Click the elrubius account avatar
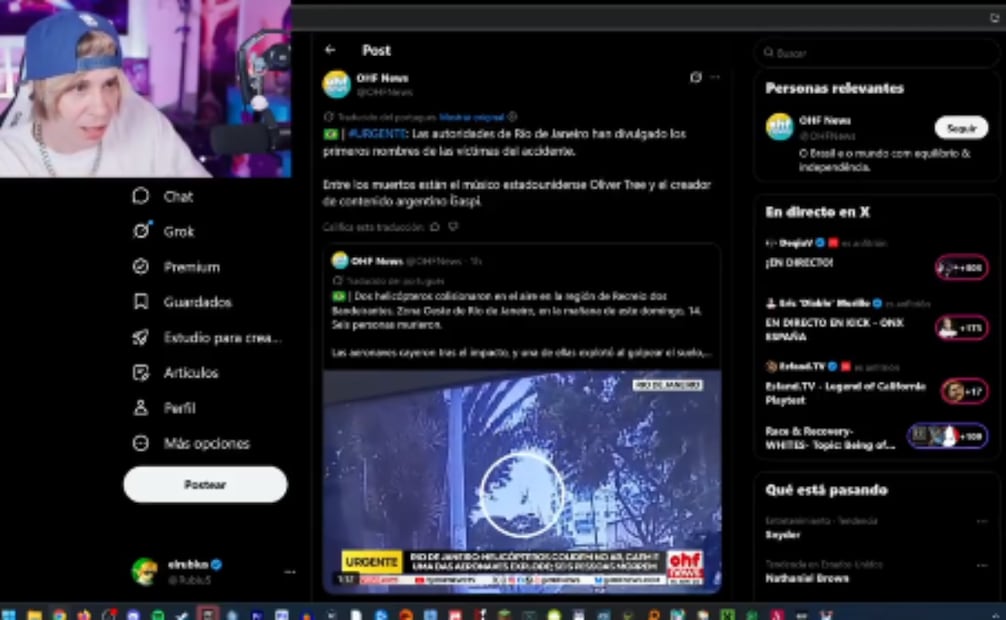Image resolution: width=1006 pixels, height=620 pixels. coord(144,571)
